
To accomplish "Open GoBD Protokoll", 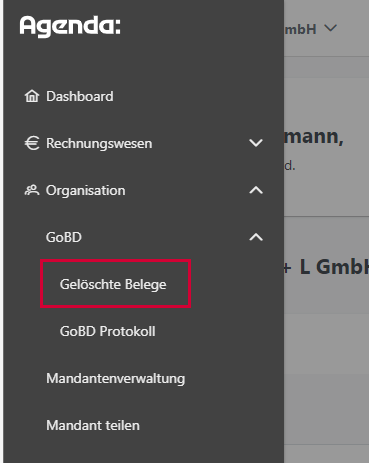I will [x=107, y=331].
